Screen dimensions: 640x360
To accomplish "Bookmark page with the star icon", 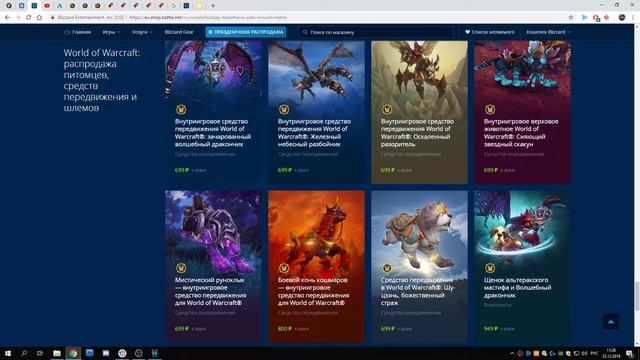I will [571, 18].
